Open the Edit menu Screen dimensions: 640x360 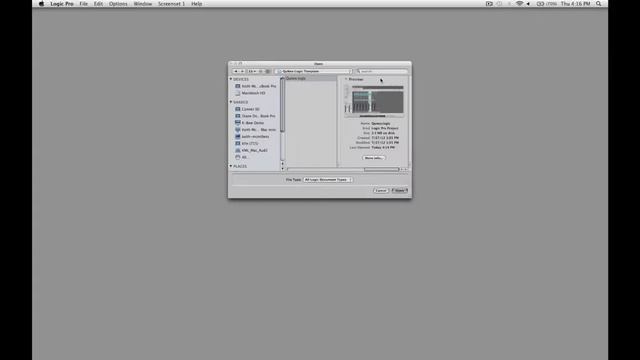(98, 4)
